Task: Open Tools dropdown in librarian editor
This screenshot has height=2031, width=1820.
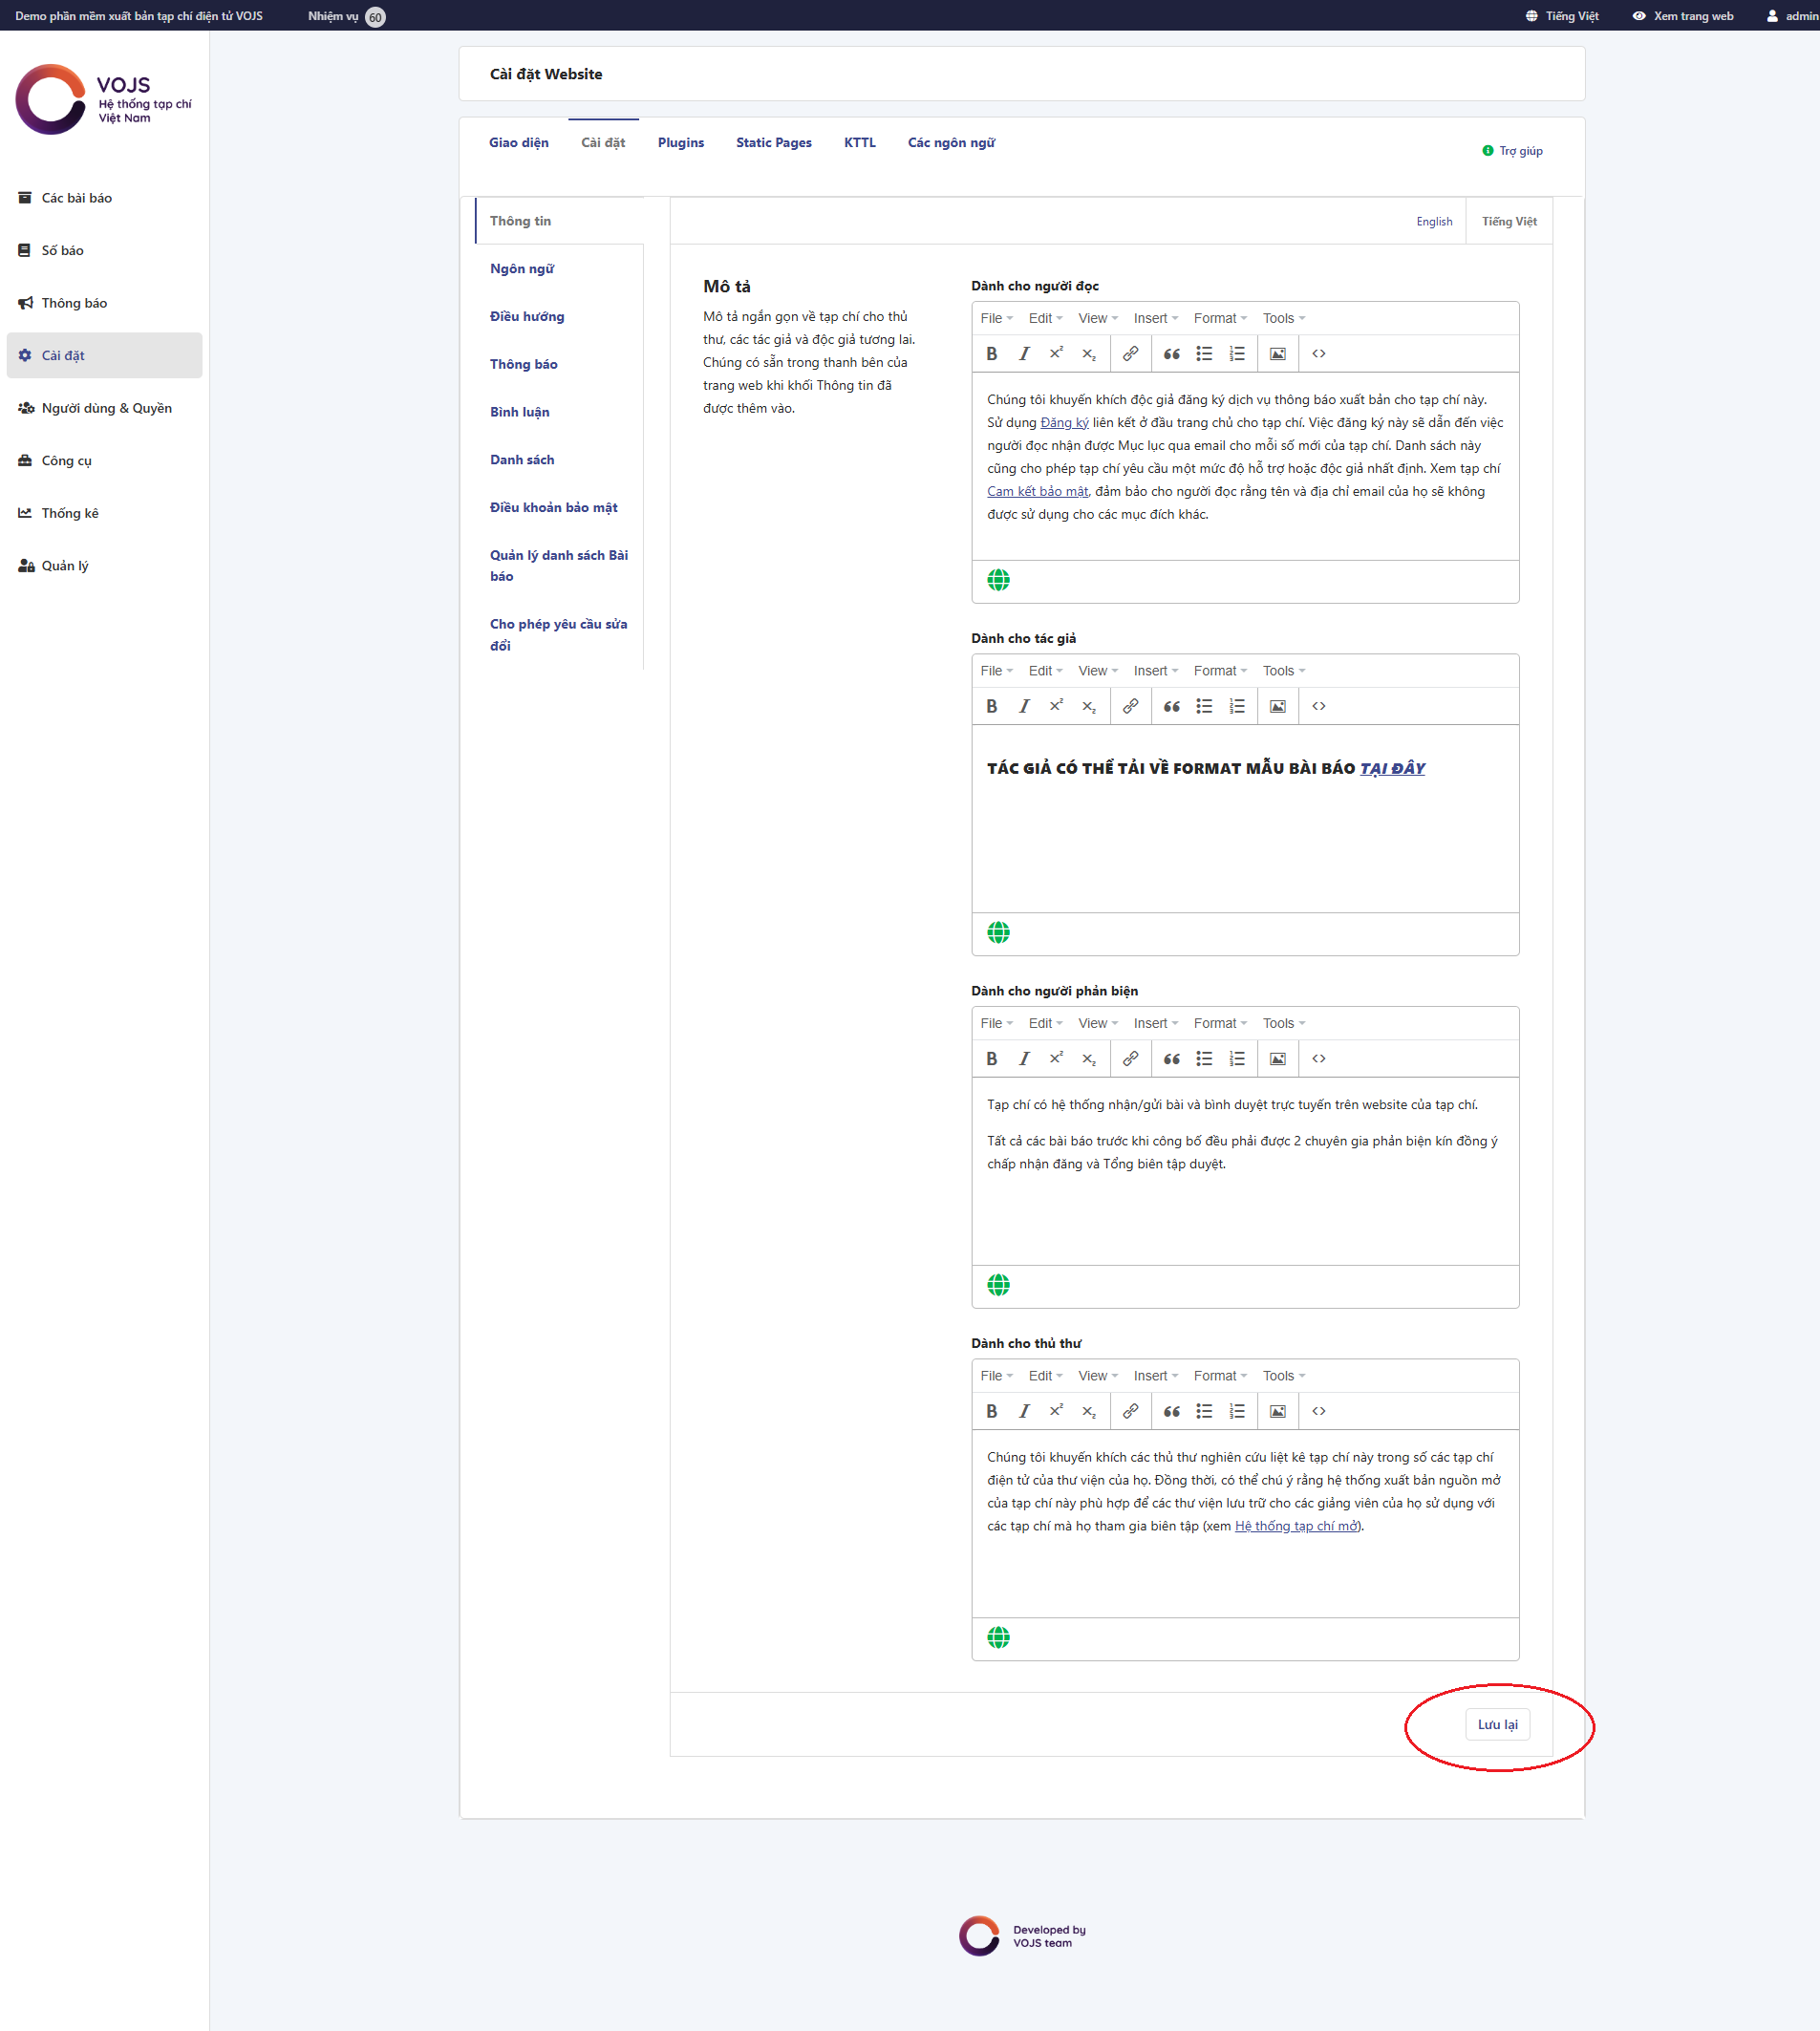Action: 1283,1376
